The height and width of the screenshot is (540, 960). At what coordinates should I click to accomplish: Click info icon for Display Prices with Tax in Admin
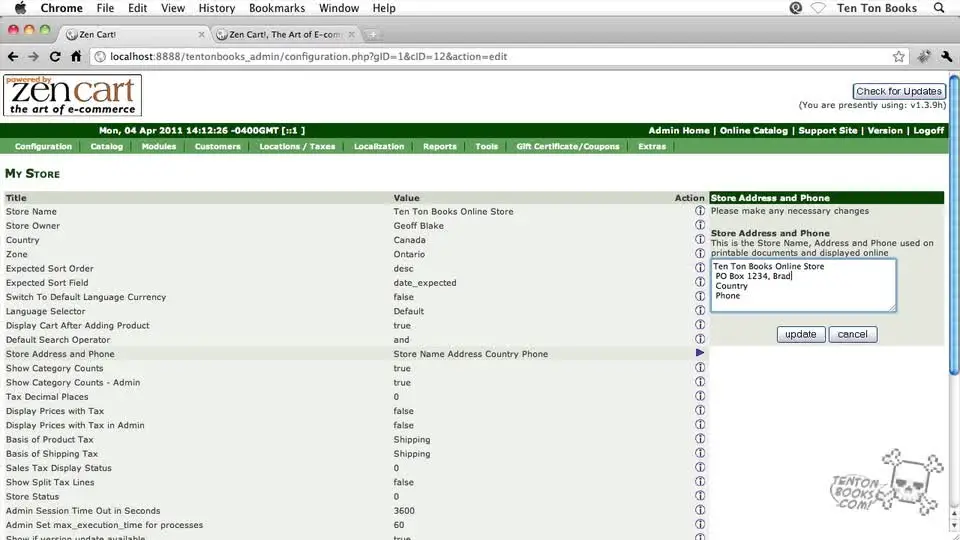[700, 424]
